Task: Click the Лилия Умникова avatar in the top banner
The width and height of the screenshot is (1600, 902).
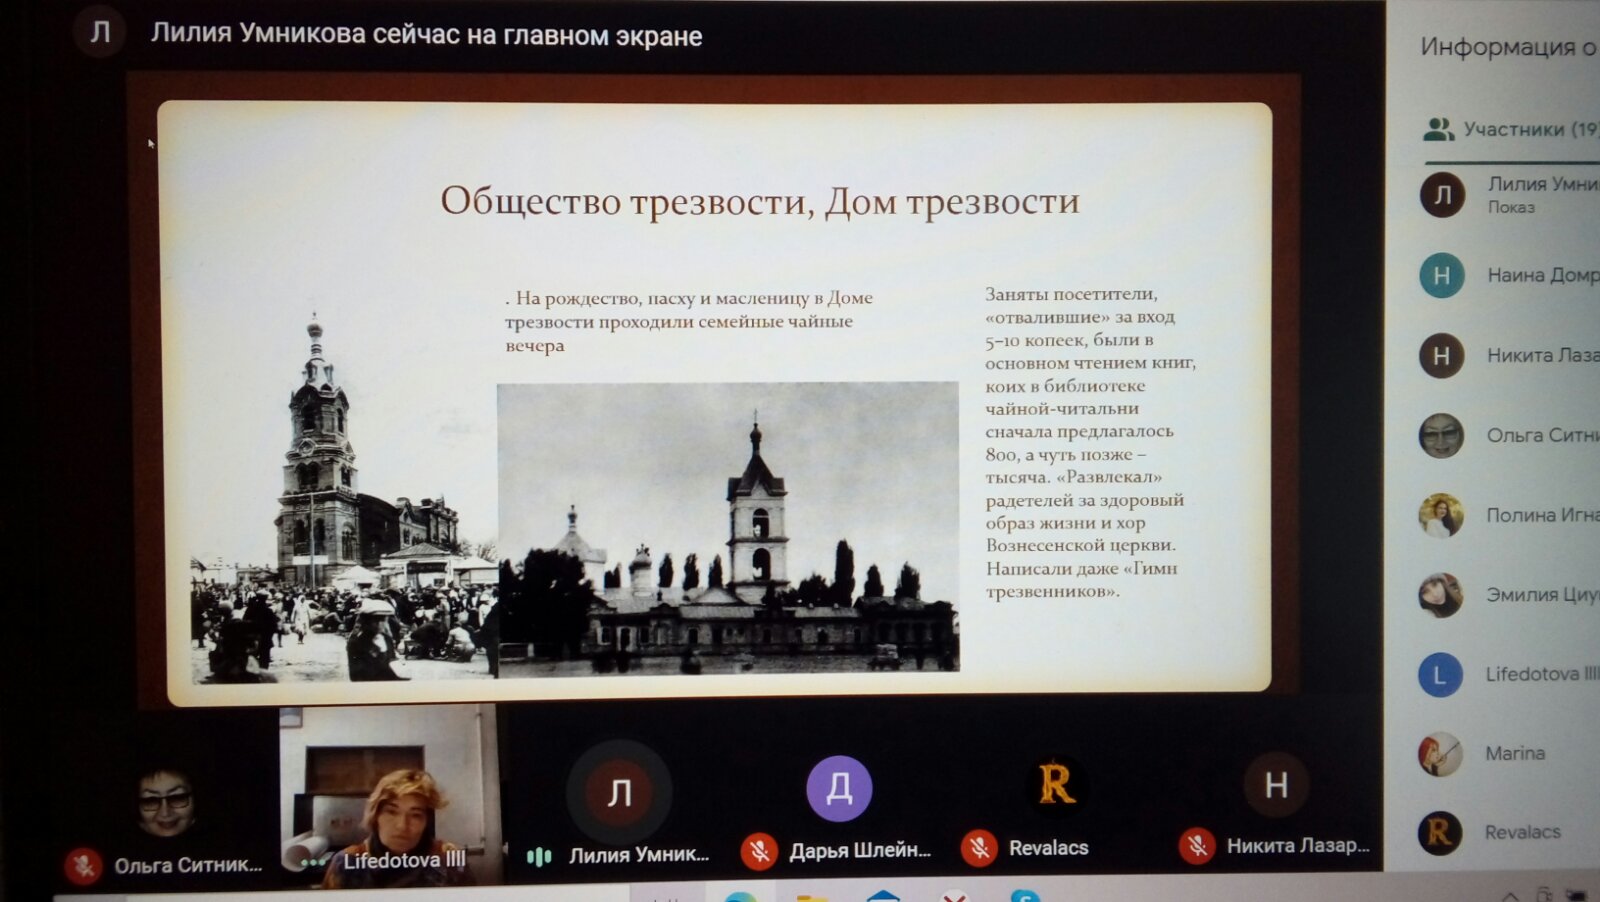Action: click(x=100, y=31)
